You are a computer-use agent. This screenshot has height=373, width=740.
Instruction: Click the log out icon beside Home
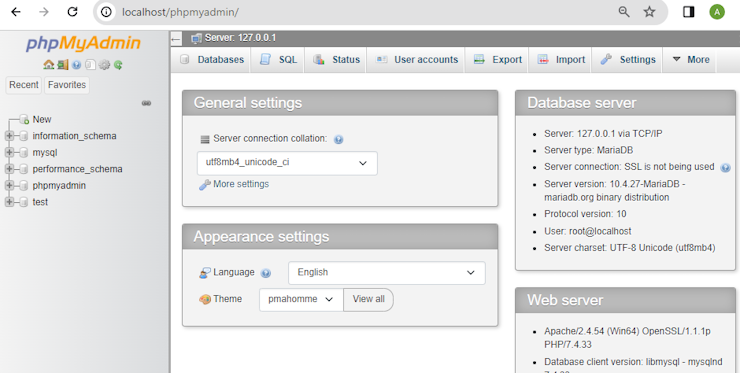point(62,65)
